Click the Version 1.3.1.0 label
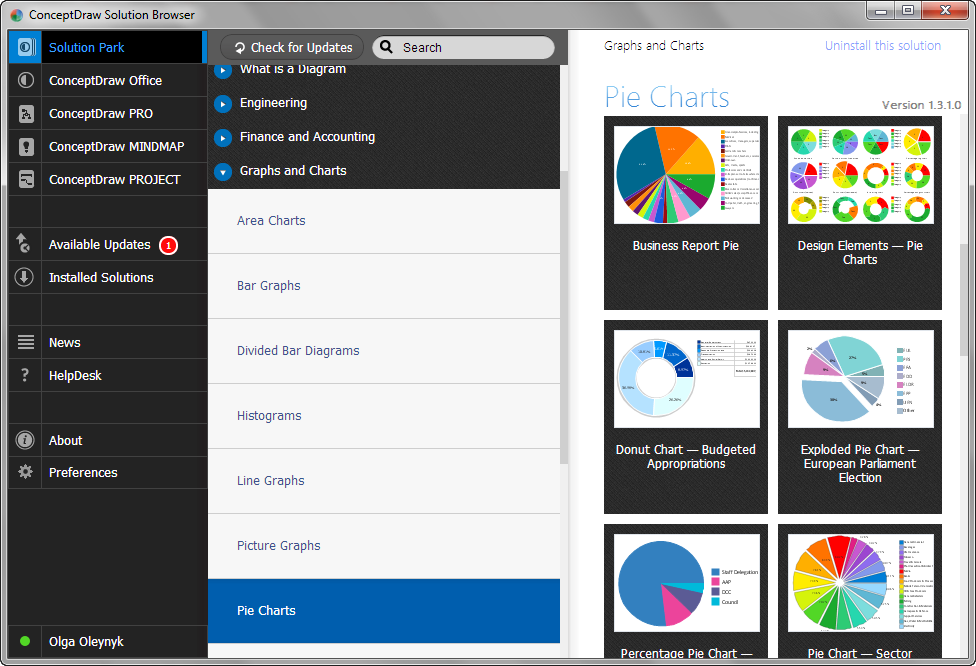This screenshot has width=976, height=666. [x=921, y=105]
